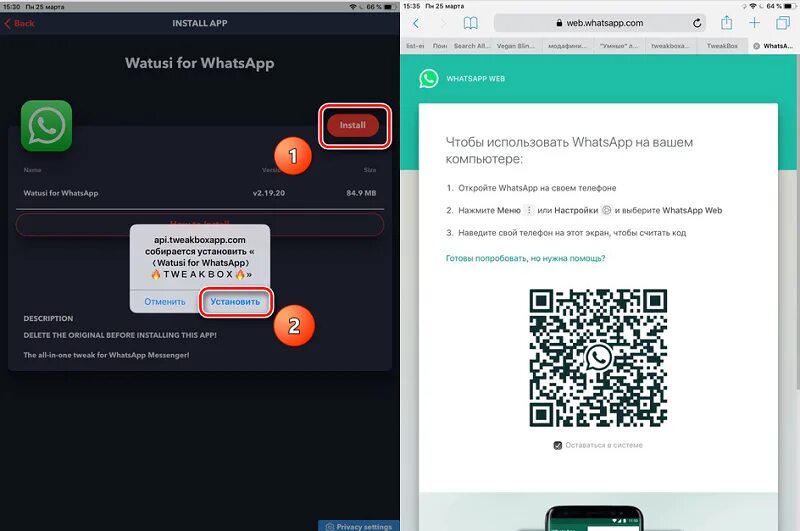This screenshot has width=800, height=531.
Task: Tap Установить in the install dialog
Action: (x=235, y=301)
